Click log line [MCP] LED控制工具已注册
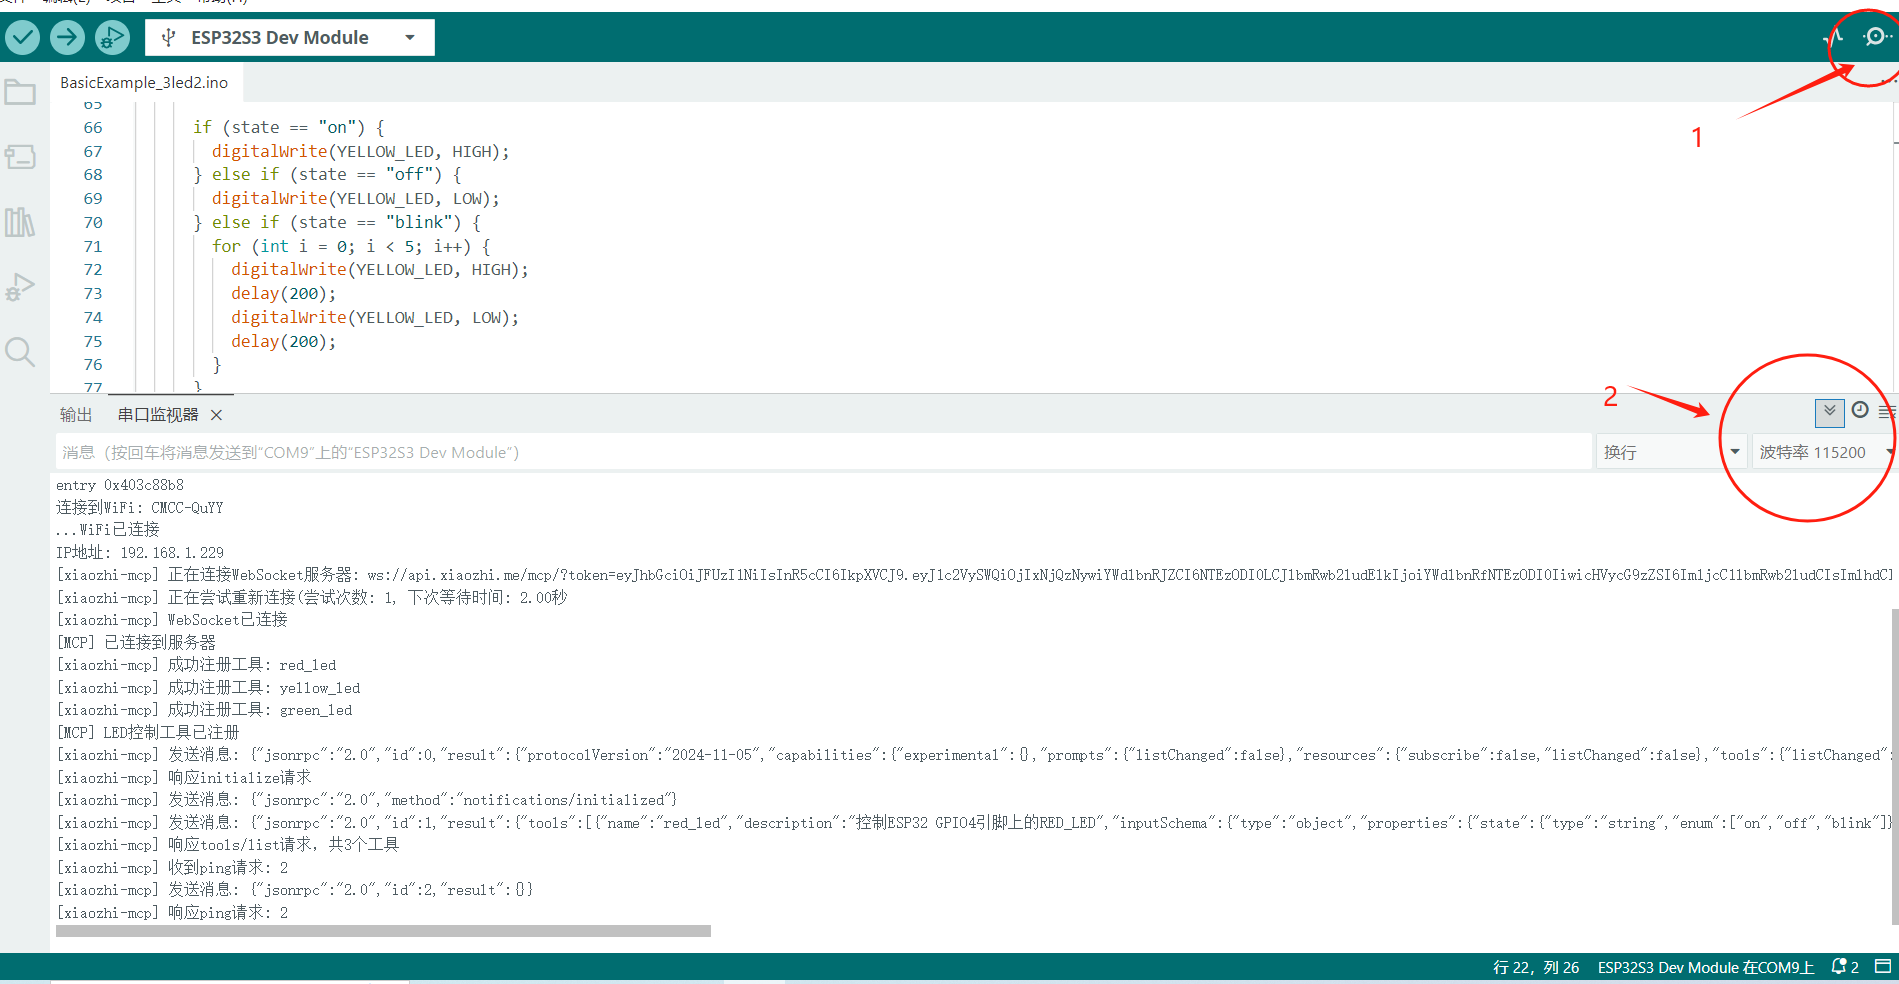1899x984 pixels. (x=148, y=732)
